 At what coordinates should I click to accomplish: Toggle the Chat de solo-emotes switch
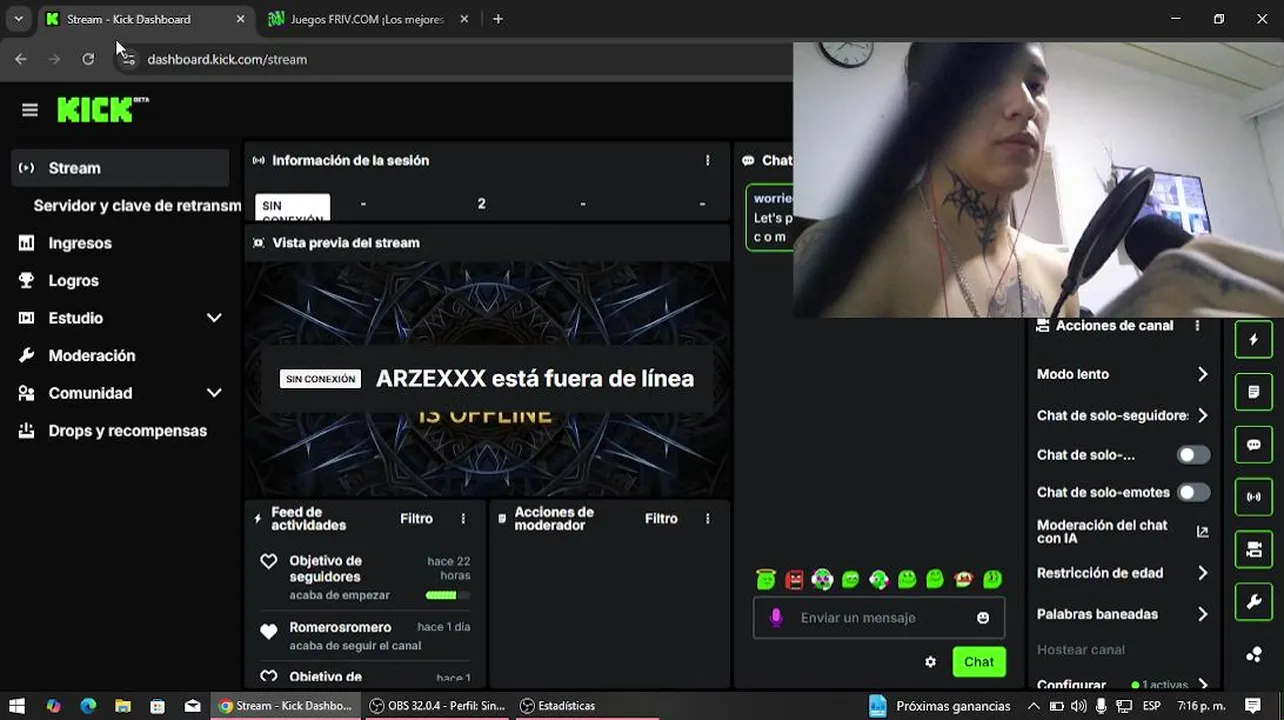click(1193, 492)
